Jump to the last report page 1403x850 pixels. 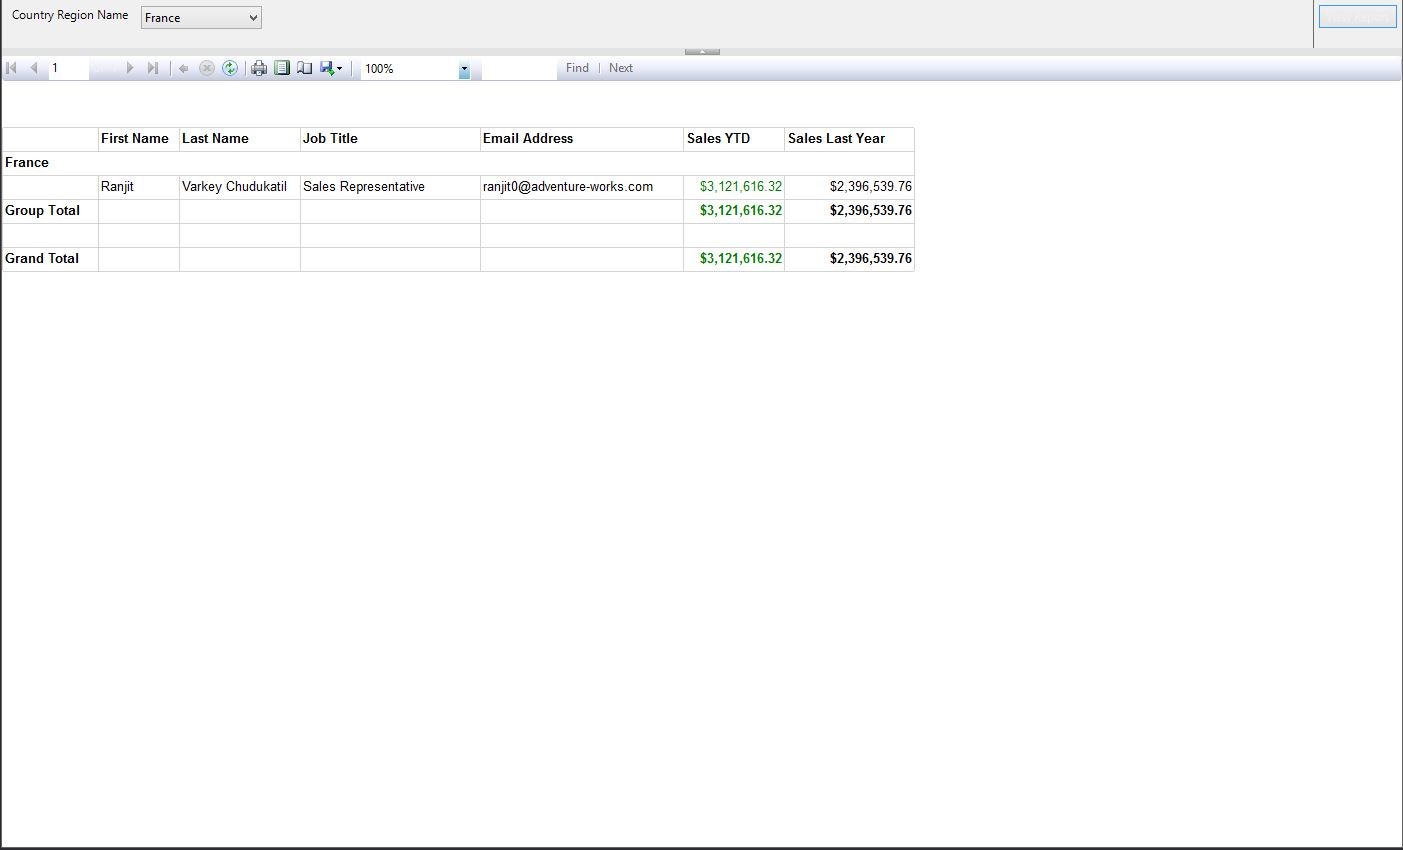coord(152,68)
